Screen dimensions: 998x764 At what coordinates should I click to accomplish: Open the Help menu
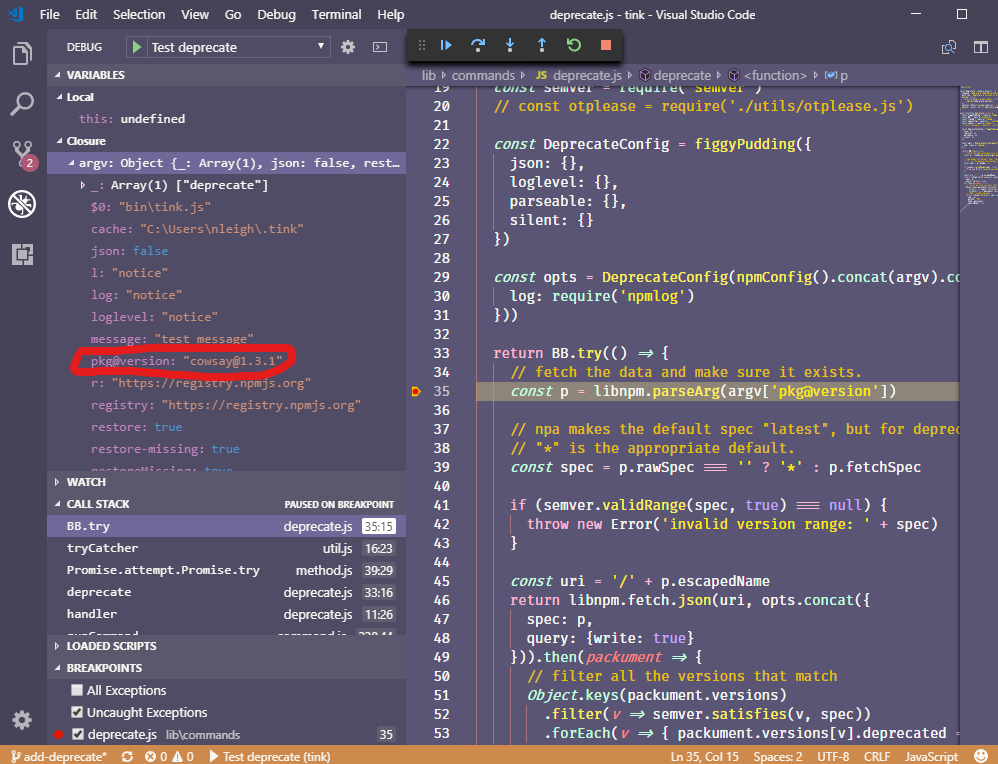coord(390,14)
